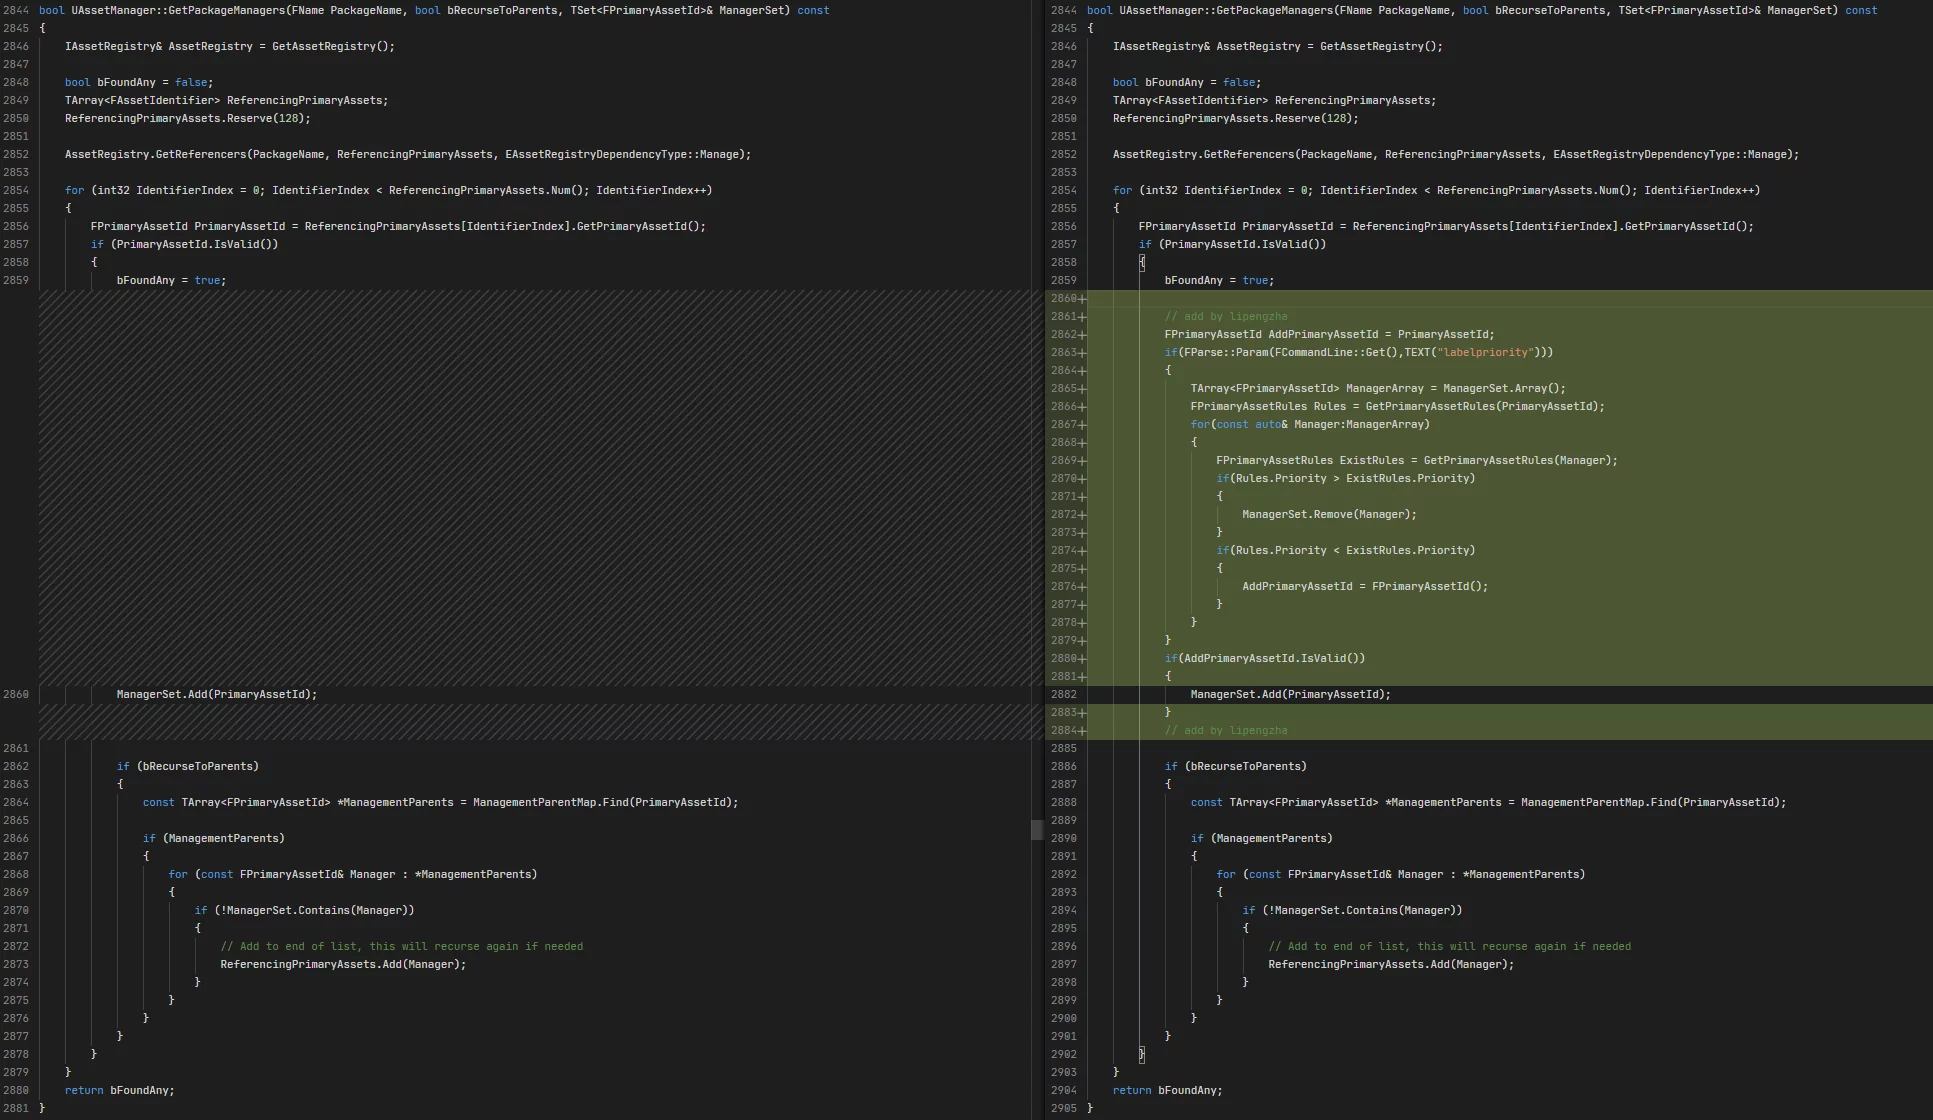The image size is (1933, 1120).
Task: Click ManagerSet.Remove(Manager) in right pane
Action: click(x=1328, y=515)
